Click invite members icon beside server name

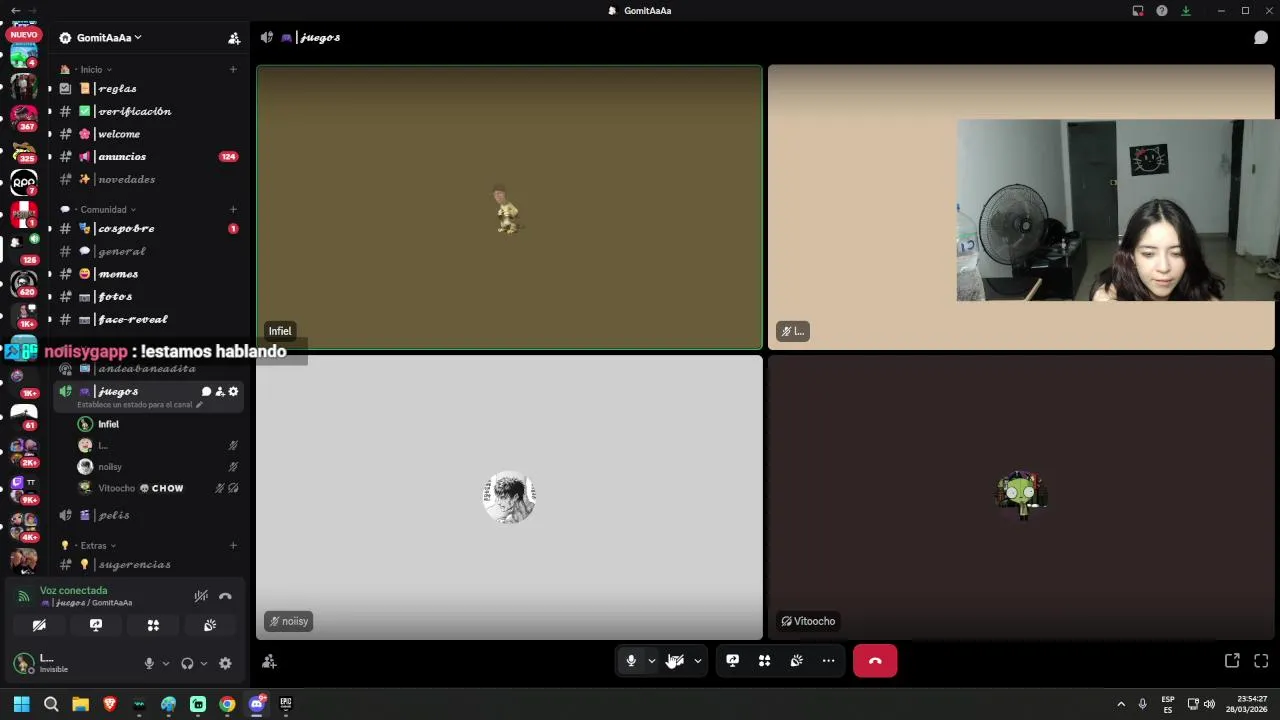[234, 38]
